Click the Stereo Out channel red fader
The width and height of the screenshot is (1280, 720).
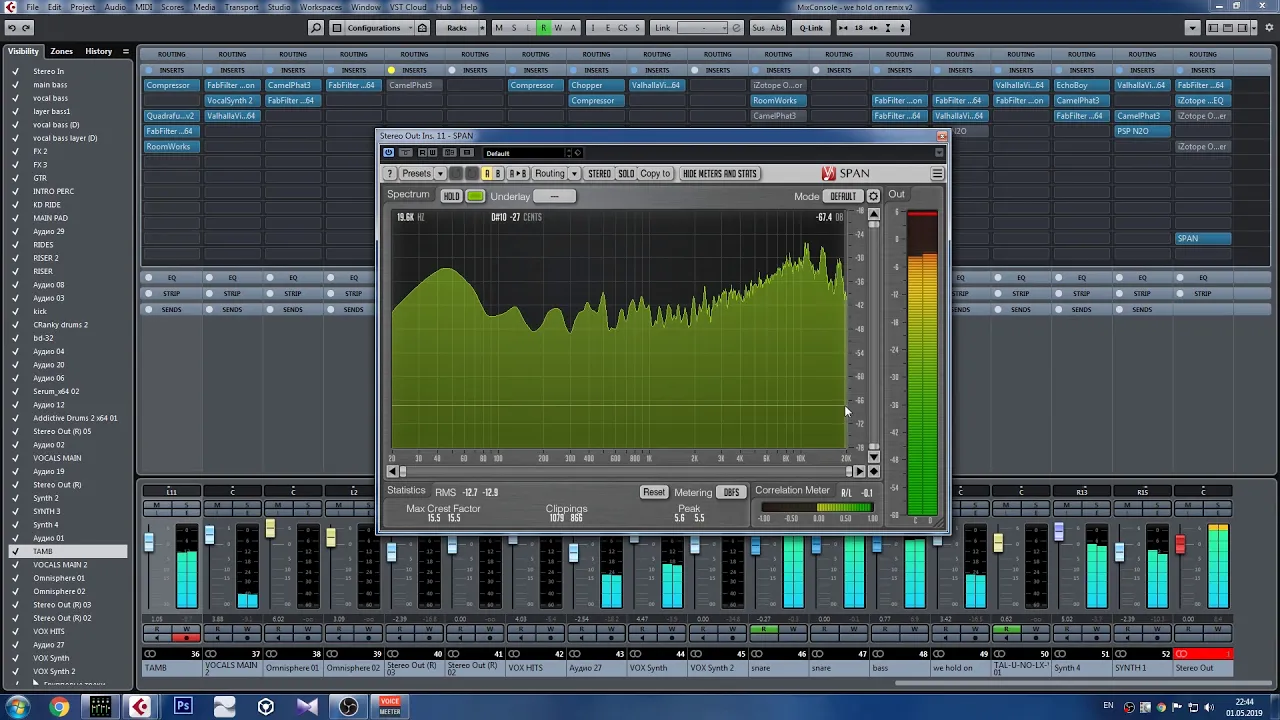pos(1180,544)
